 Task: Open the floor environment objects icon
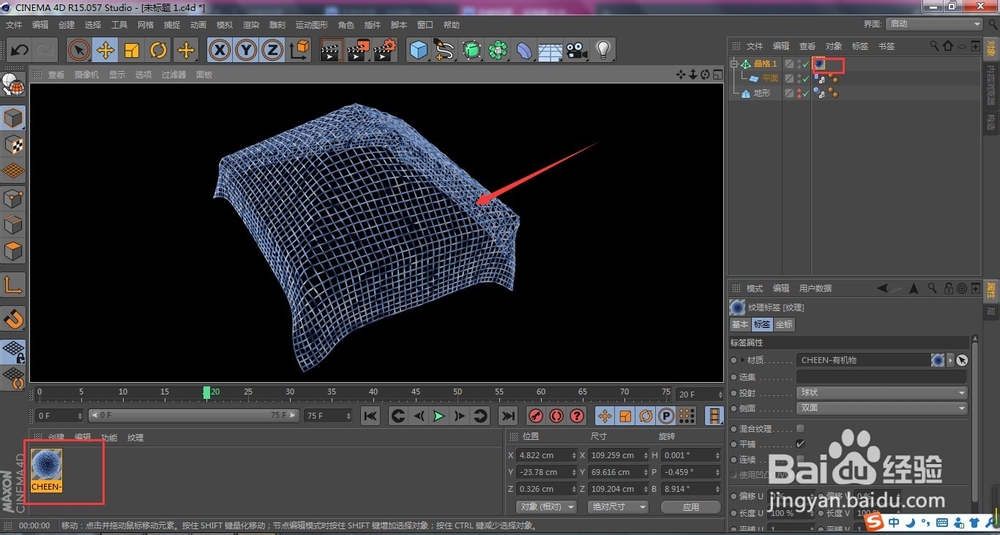550,50
